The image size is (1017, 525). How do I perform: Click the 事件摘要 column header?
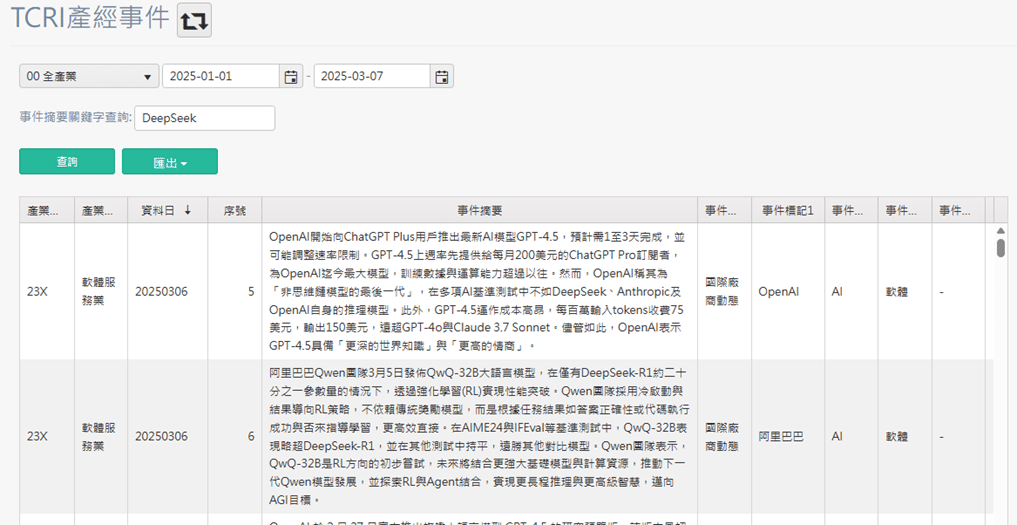pyautogui.click(x=479, y=210)
